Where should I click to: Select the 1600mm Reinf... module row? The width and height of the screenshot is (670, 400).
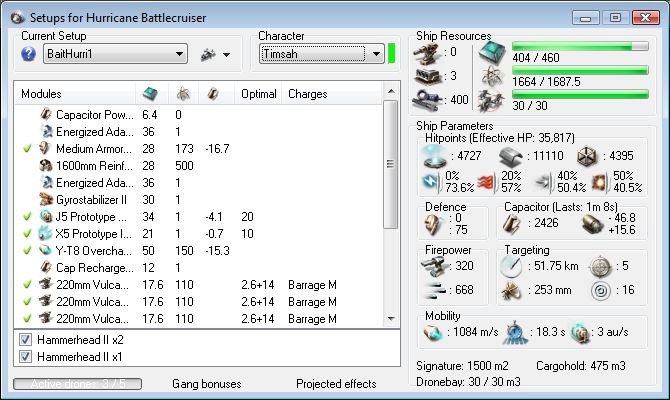pyautogui.click(x=199, y=166)
